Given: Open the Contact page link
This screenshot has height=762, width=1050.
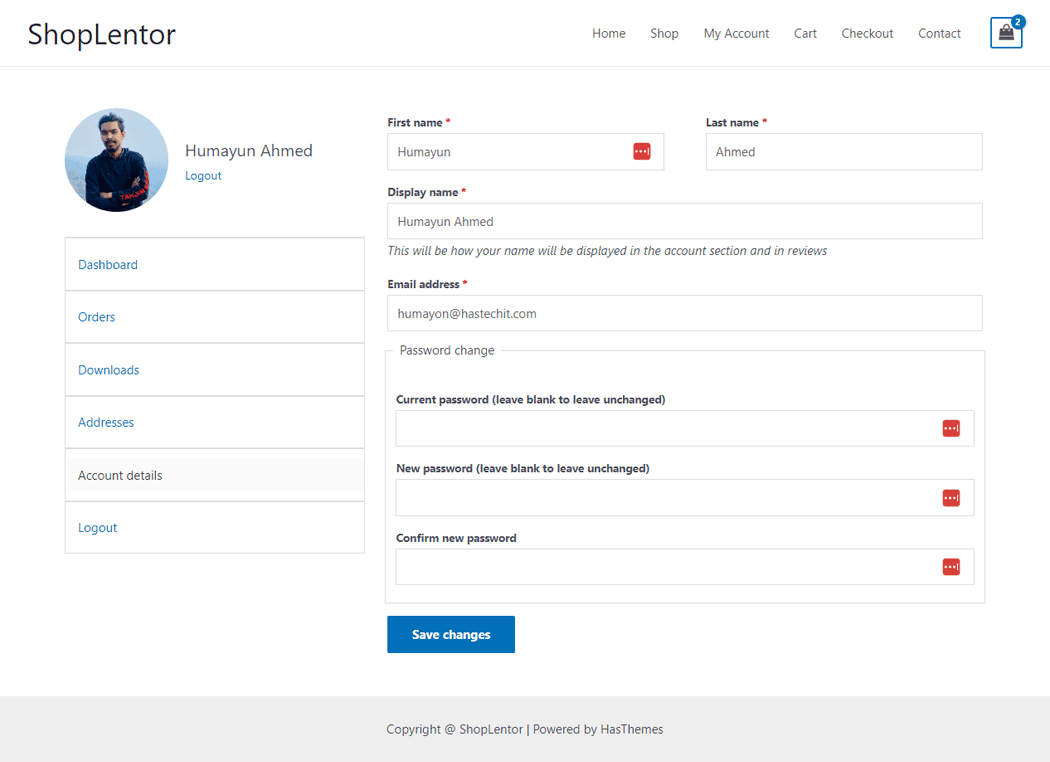Looking at the screenshot, I should click(x=939, y=34).
